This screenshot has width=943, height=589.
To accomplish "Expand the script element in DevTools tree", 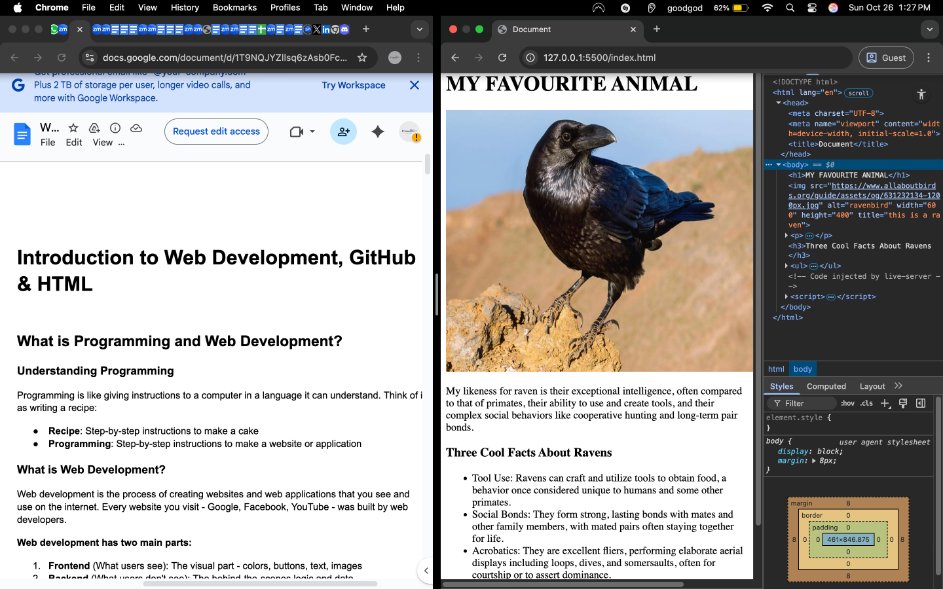I will tap(787, 297).
